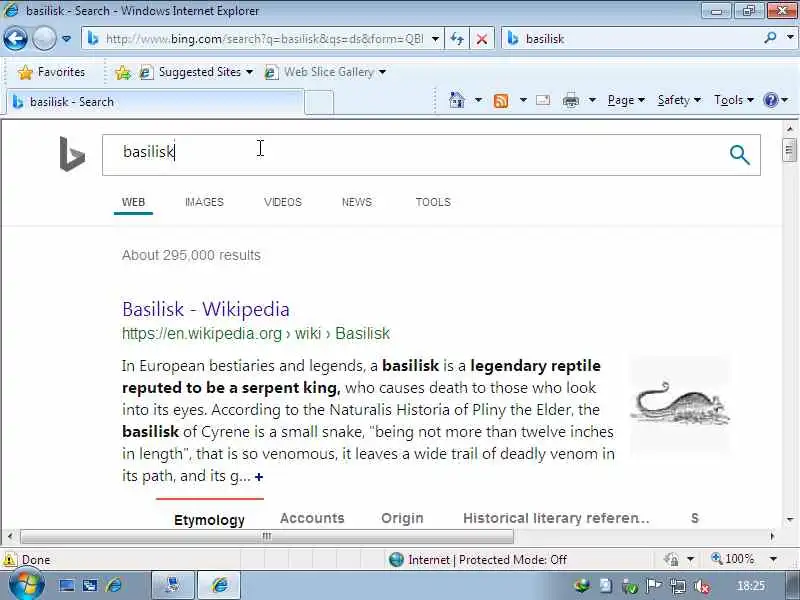Select the Historical literary references tab
Image resolution: width=800 pixels, height=600 pixels.
click(x=556, y=518)
